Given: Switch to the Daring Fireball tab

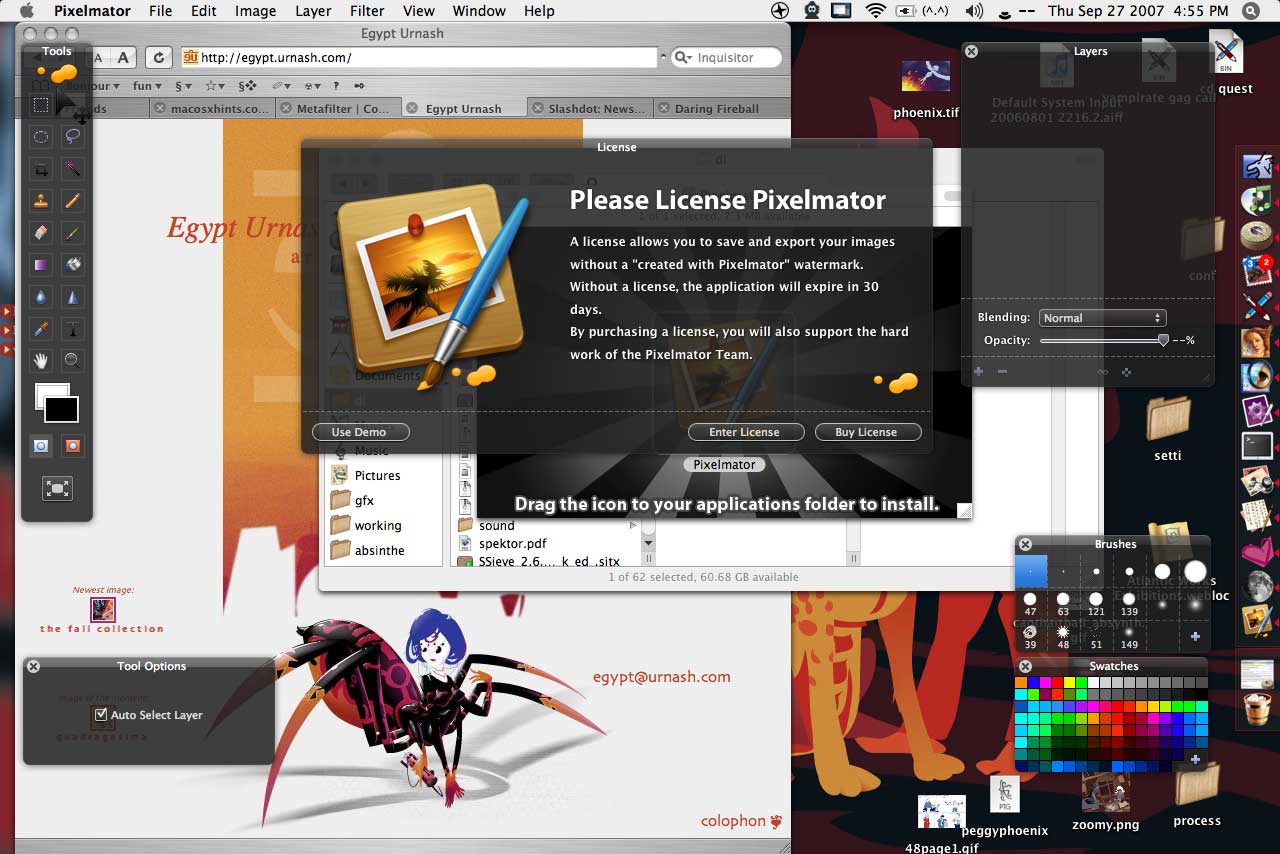Looking at the screenshot, I should [716, 109].
